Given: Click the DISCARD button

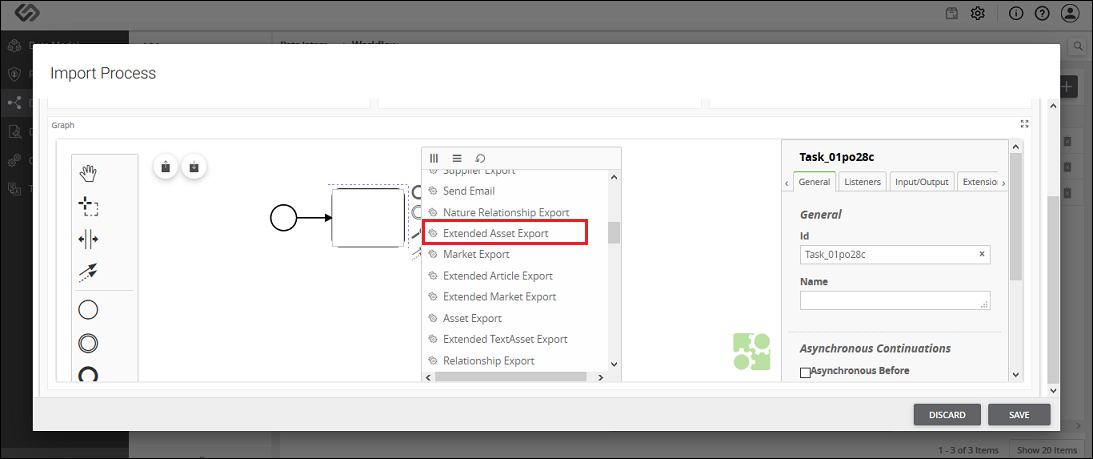Looking at the screenshot, I should point(947,414).
